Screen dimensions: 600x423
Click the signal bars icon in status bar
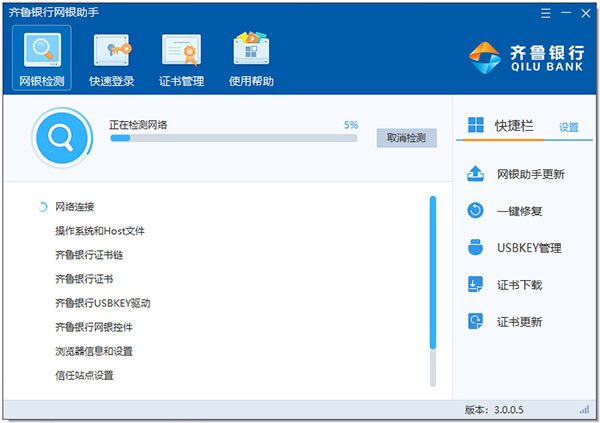584,410
